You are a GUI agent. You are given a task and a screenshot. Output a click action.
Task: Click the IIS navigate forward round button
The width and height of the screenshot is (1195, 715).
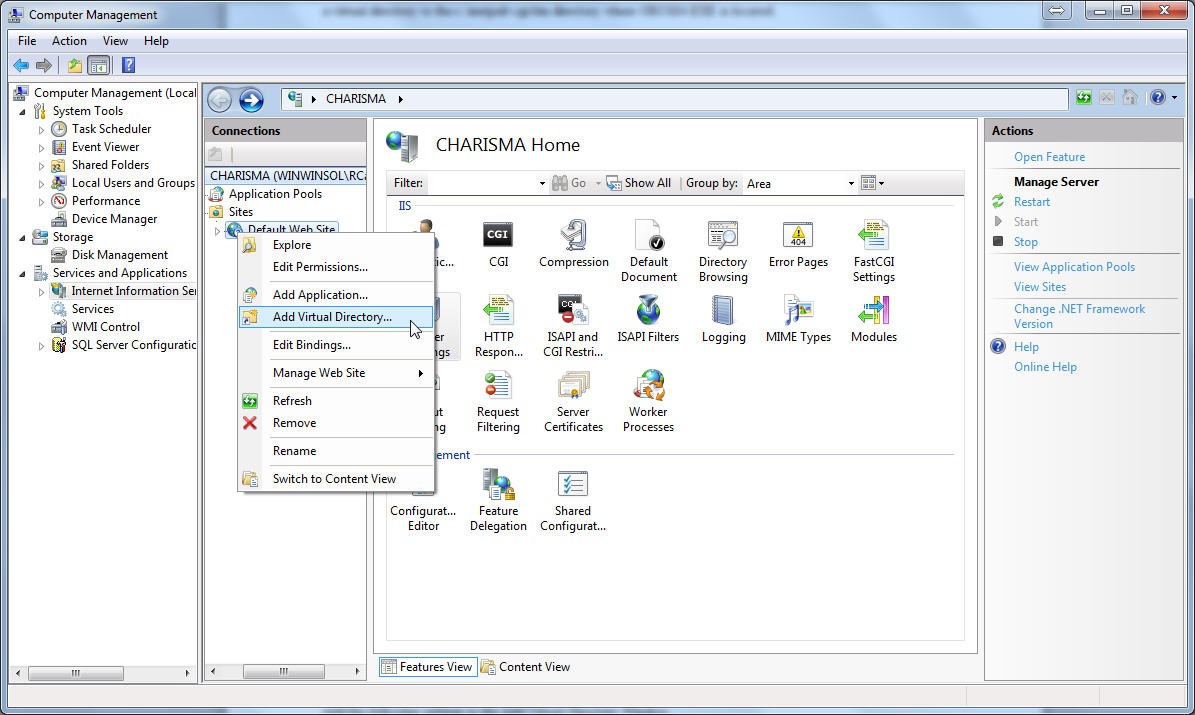(x=251, y=99)
